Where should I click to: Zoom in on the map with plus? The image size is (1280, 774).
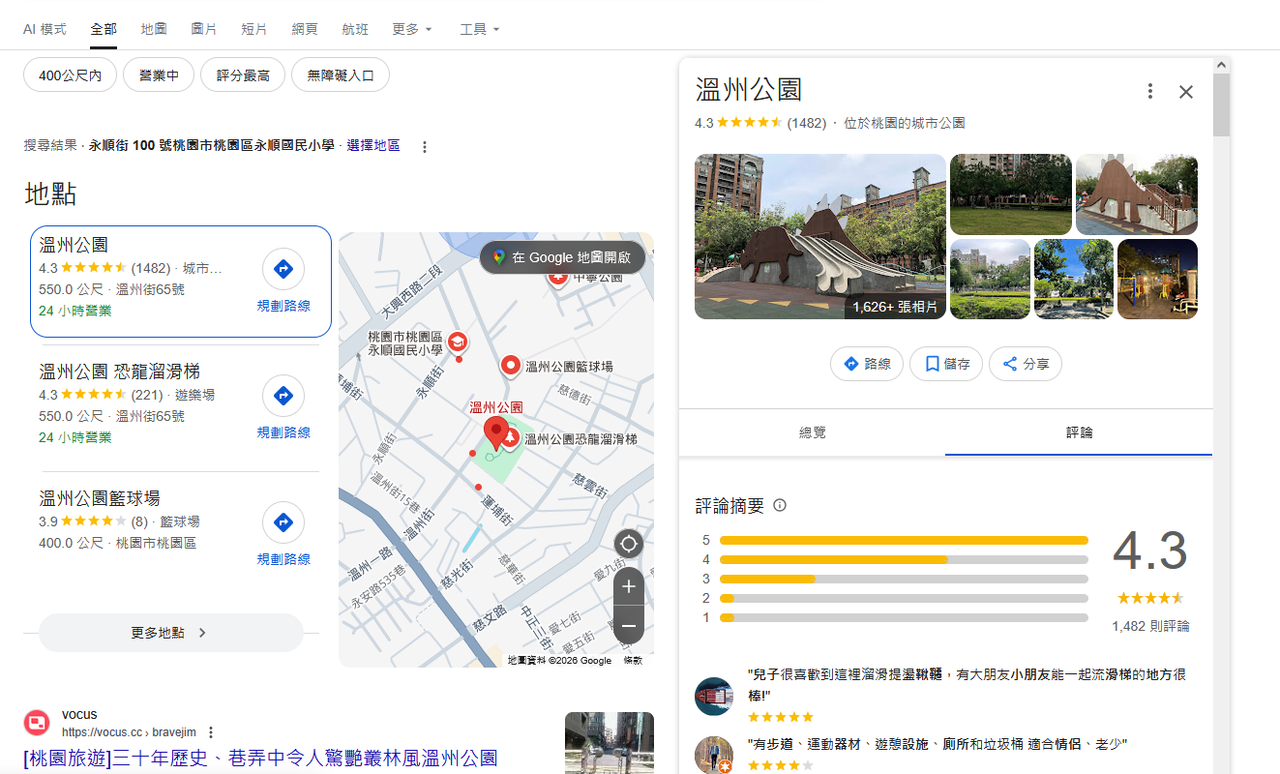click(x=628, y=587)
